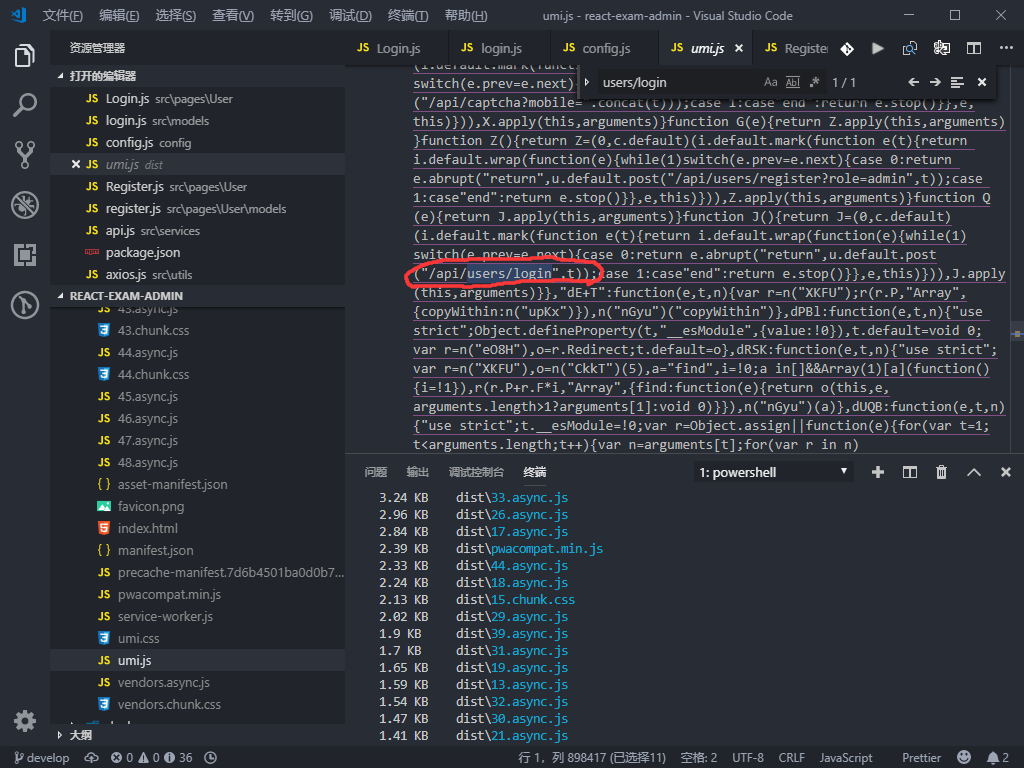Open the Source Control view
The image size is (1024, 768).
click(25, 155)
